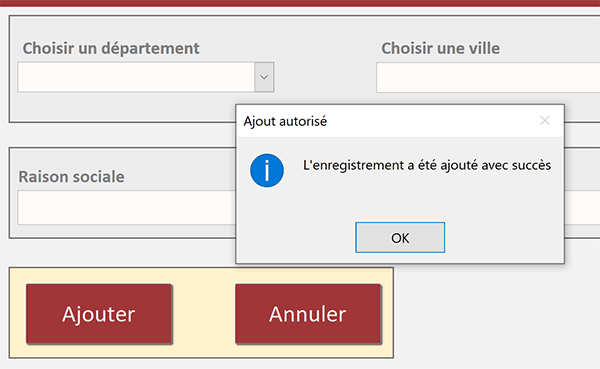Click the dark red header bar
The height and width of the screenshot is (369, 600).
click(x=300, y=3)
